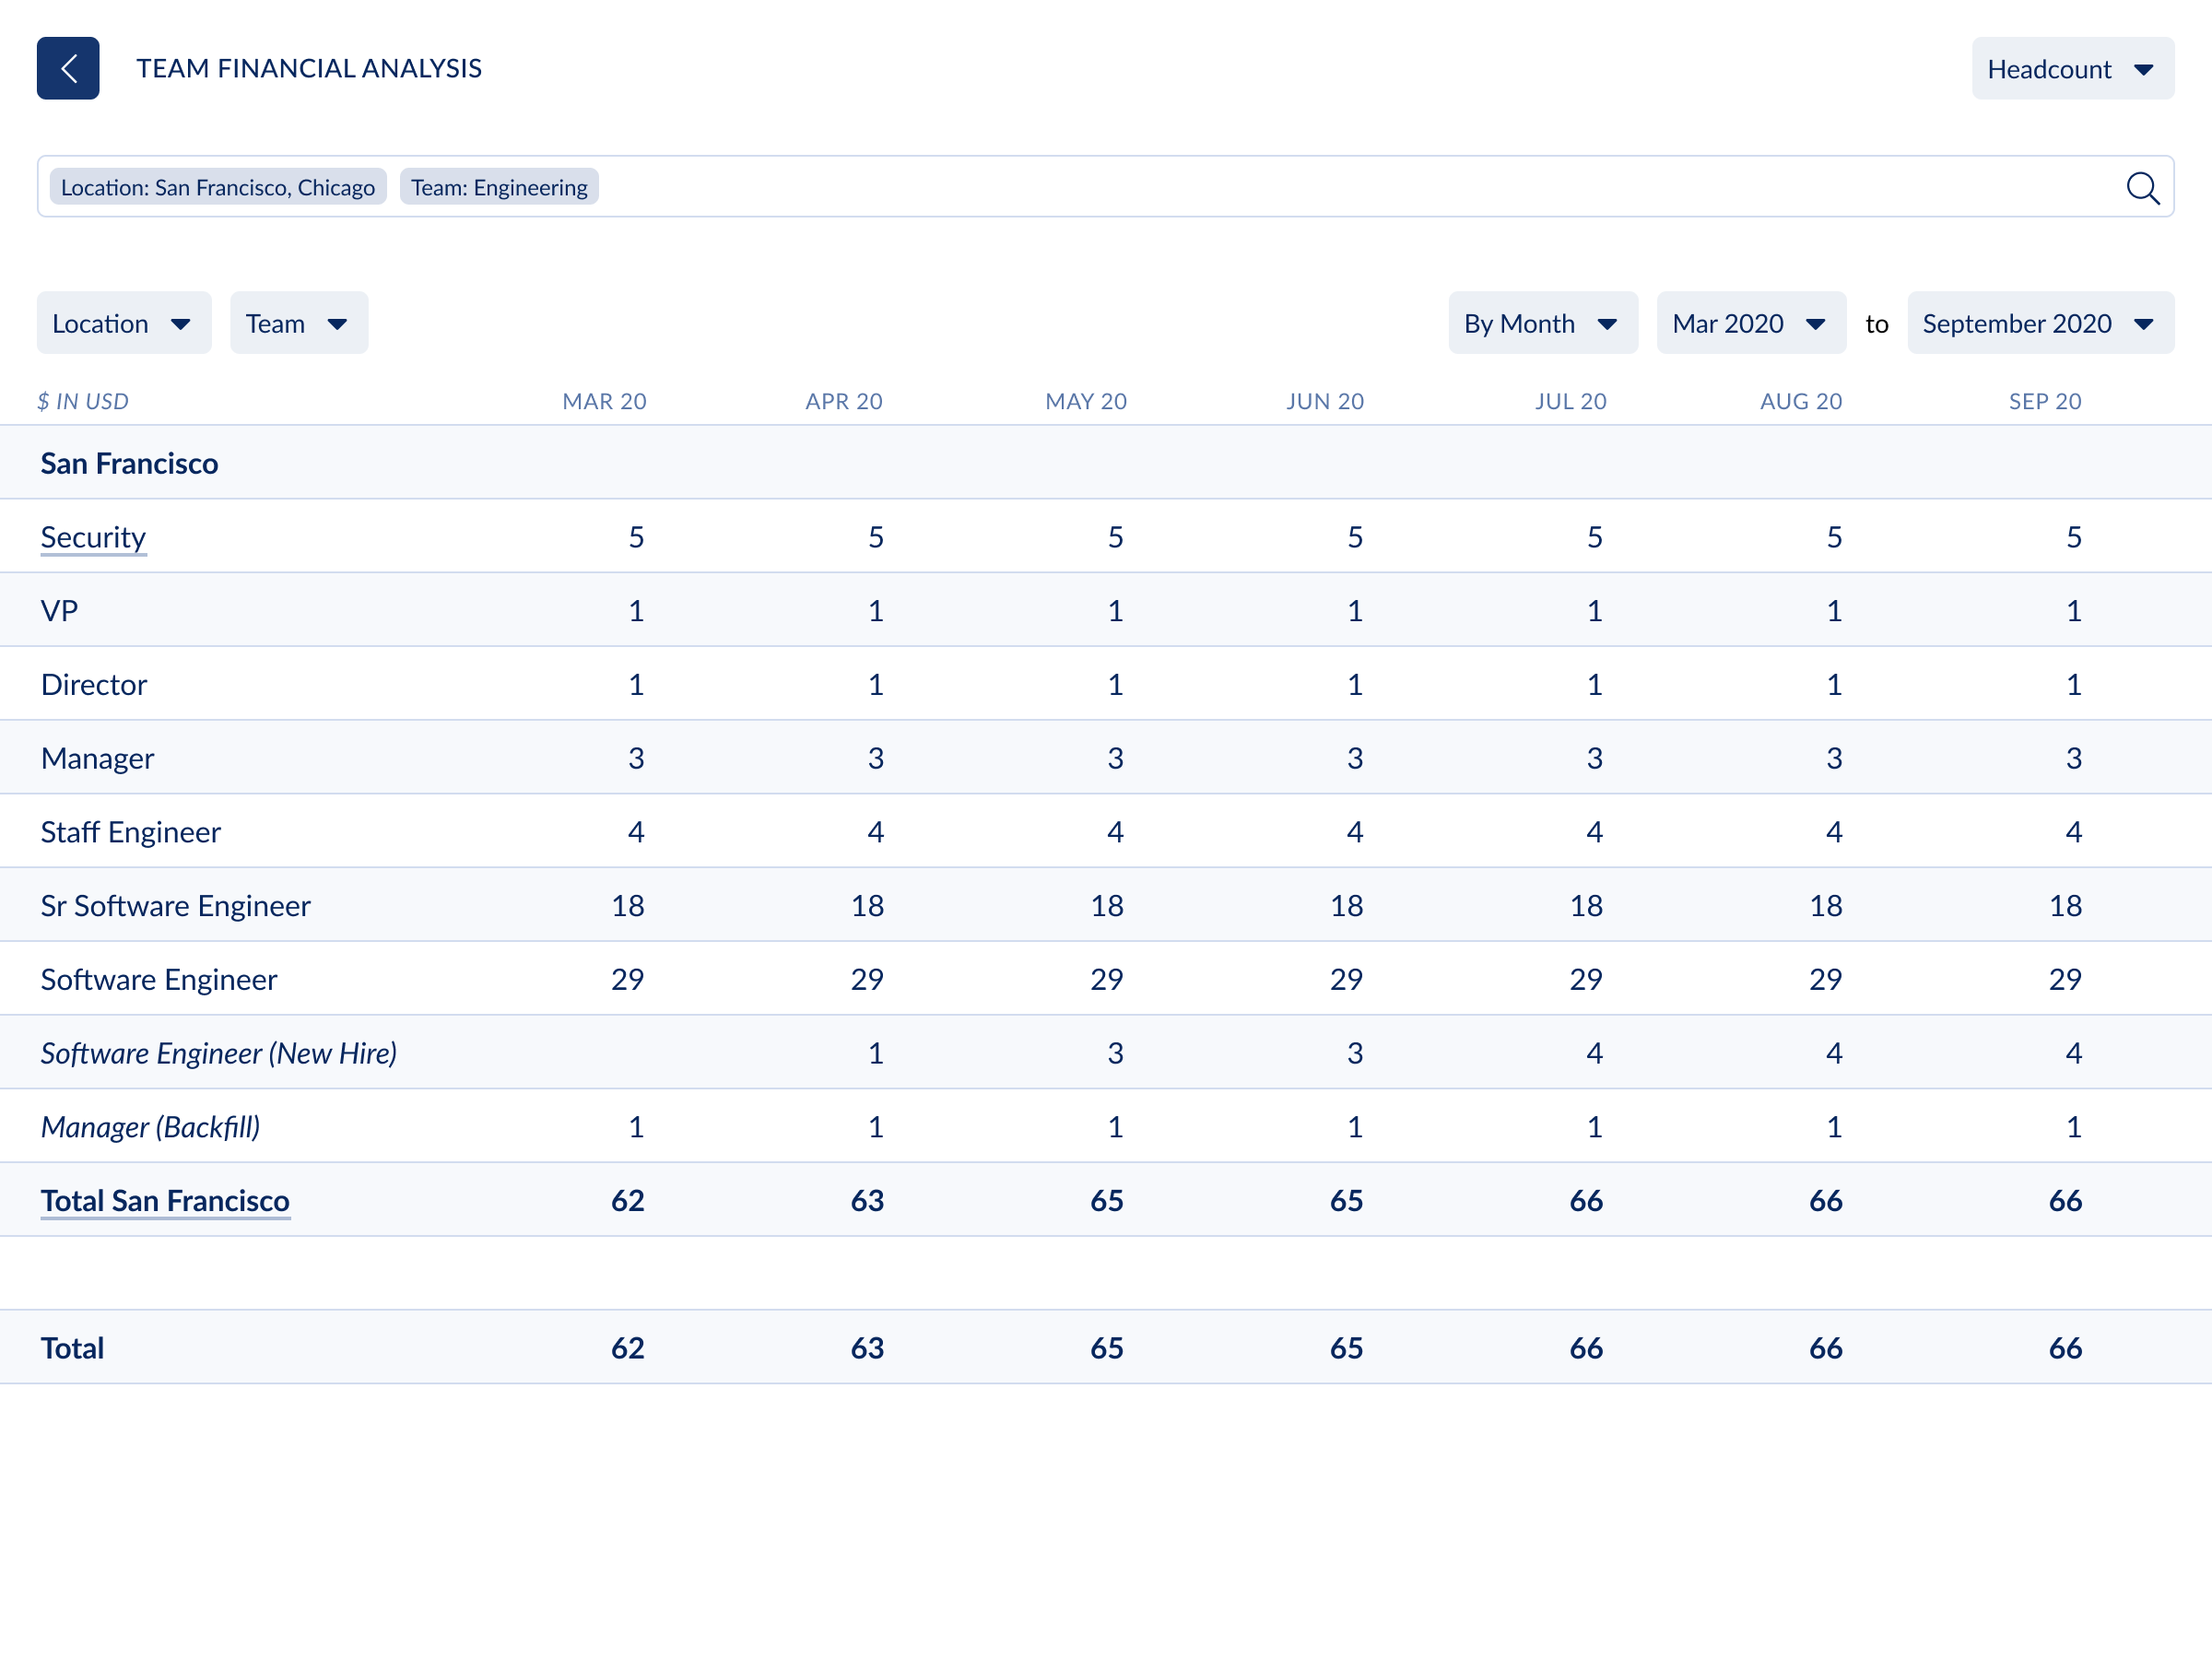
Task: Click the back arrow navigation icon
Action: point(67,68)
